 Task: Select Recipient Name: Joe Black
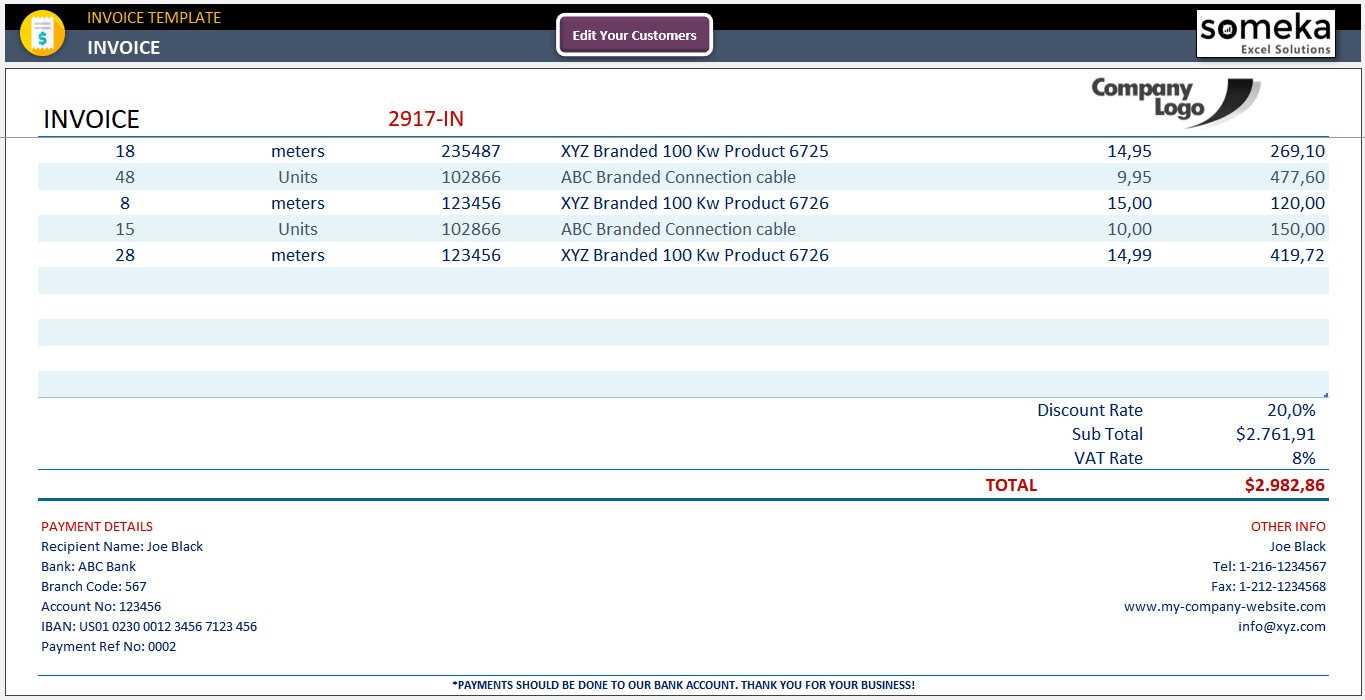point(122,546)
